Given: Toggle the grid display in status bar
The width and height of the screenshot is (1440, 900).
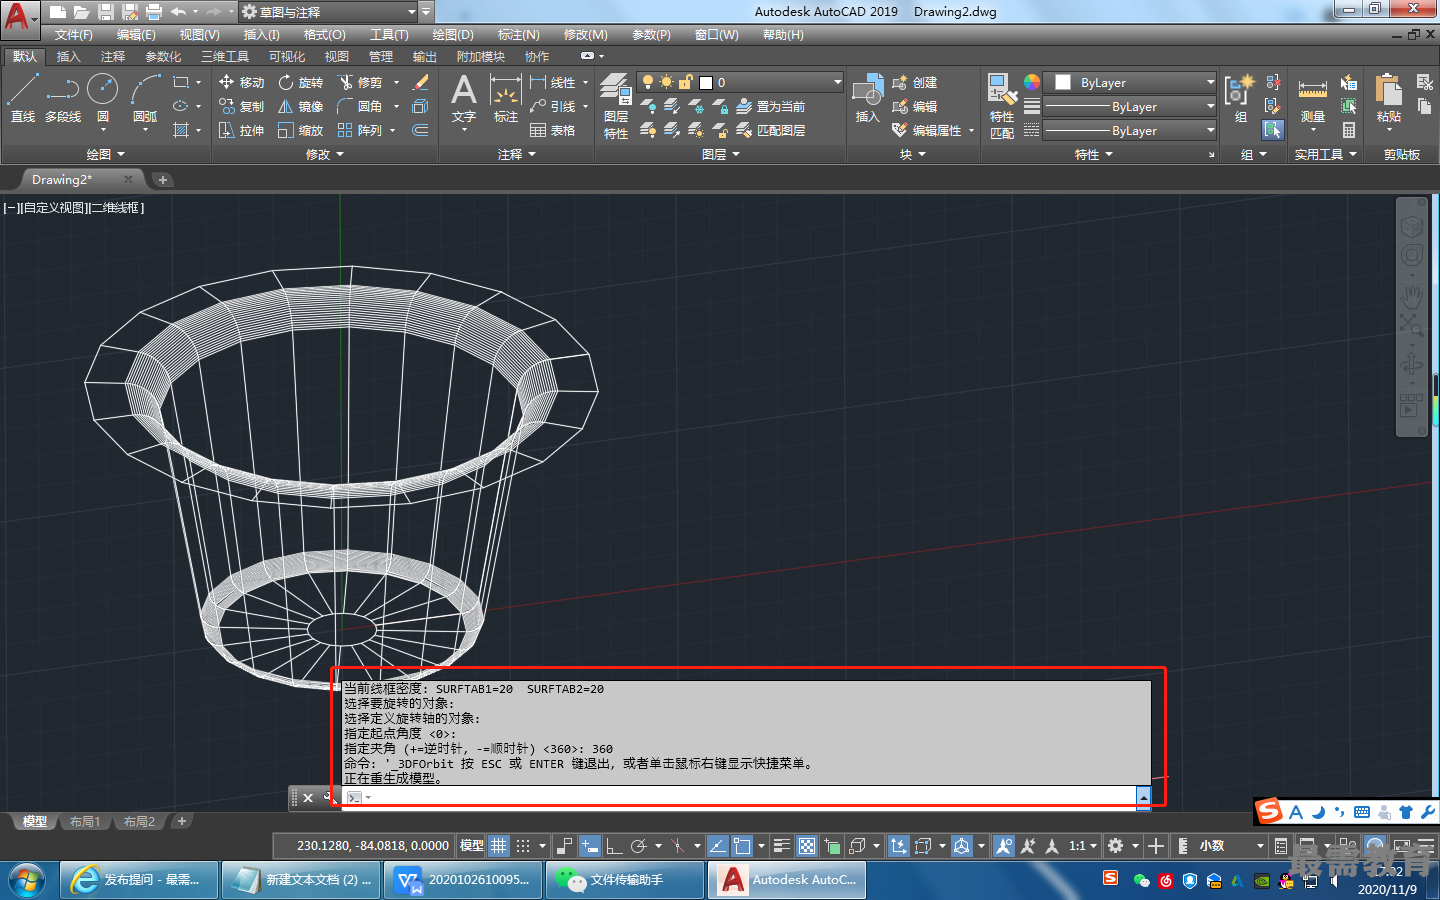Looking at the screenshot, I should coord(499,846).
